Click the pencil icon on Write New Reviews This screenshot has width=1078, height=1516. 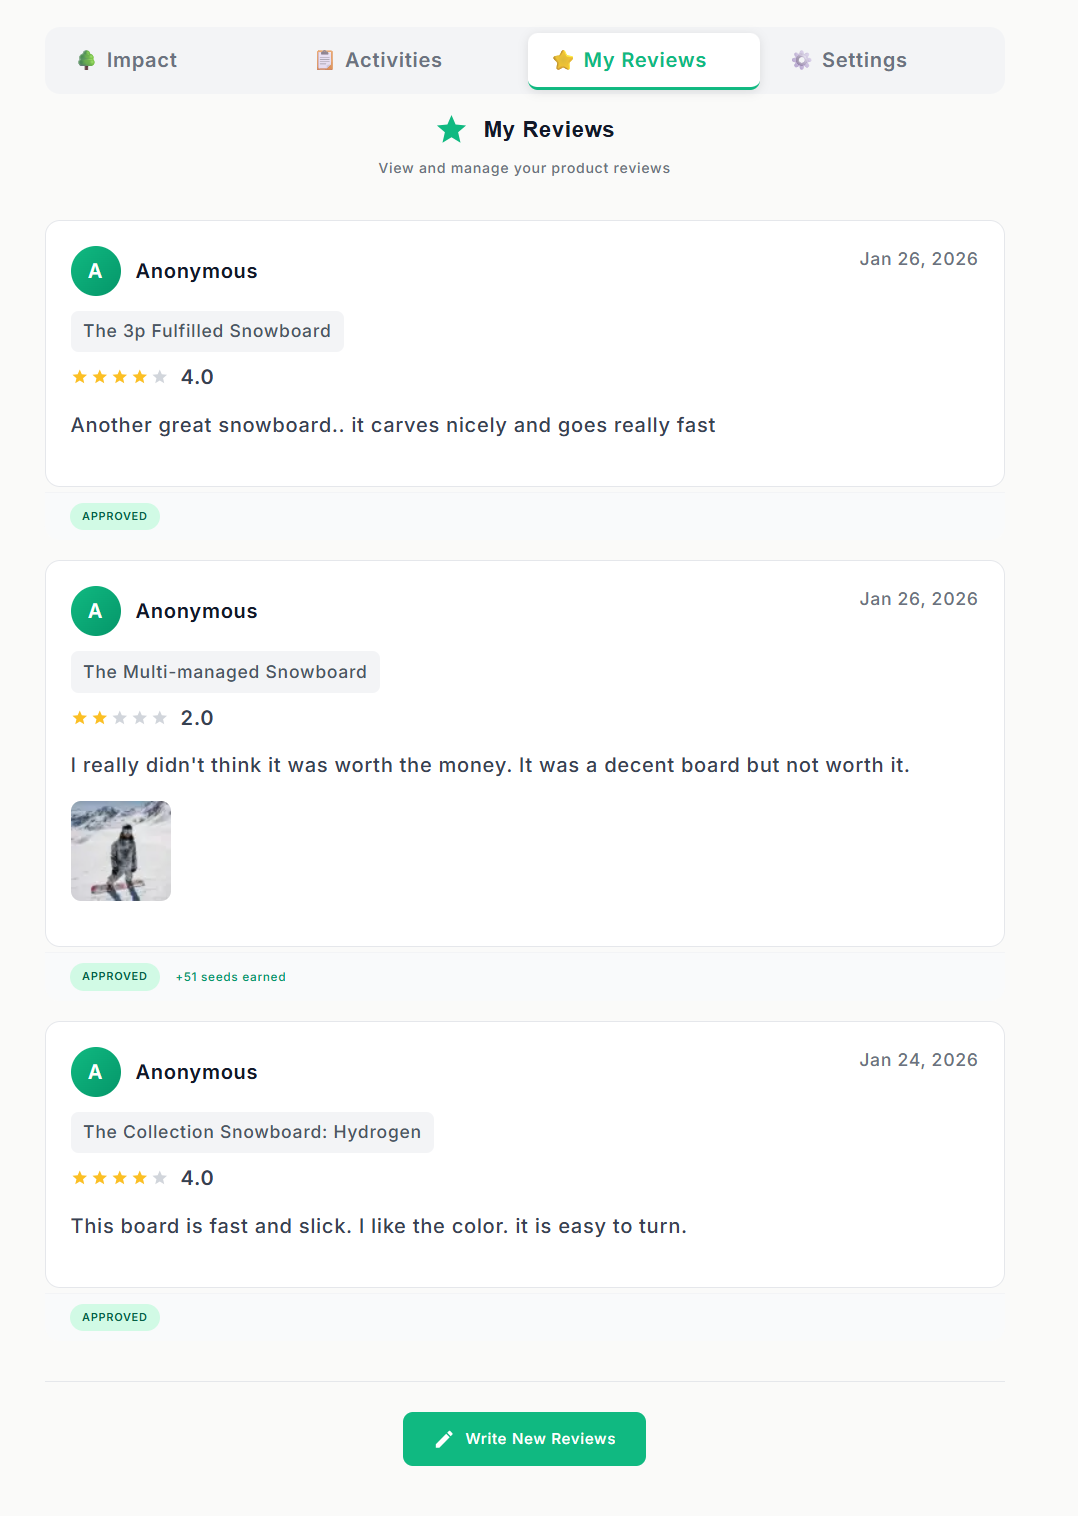coord(444,1439)
